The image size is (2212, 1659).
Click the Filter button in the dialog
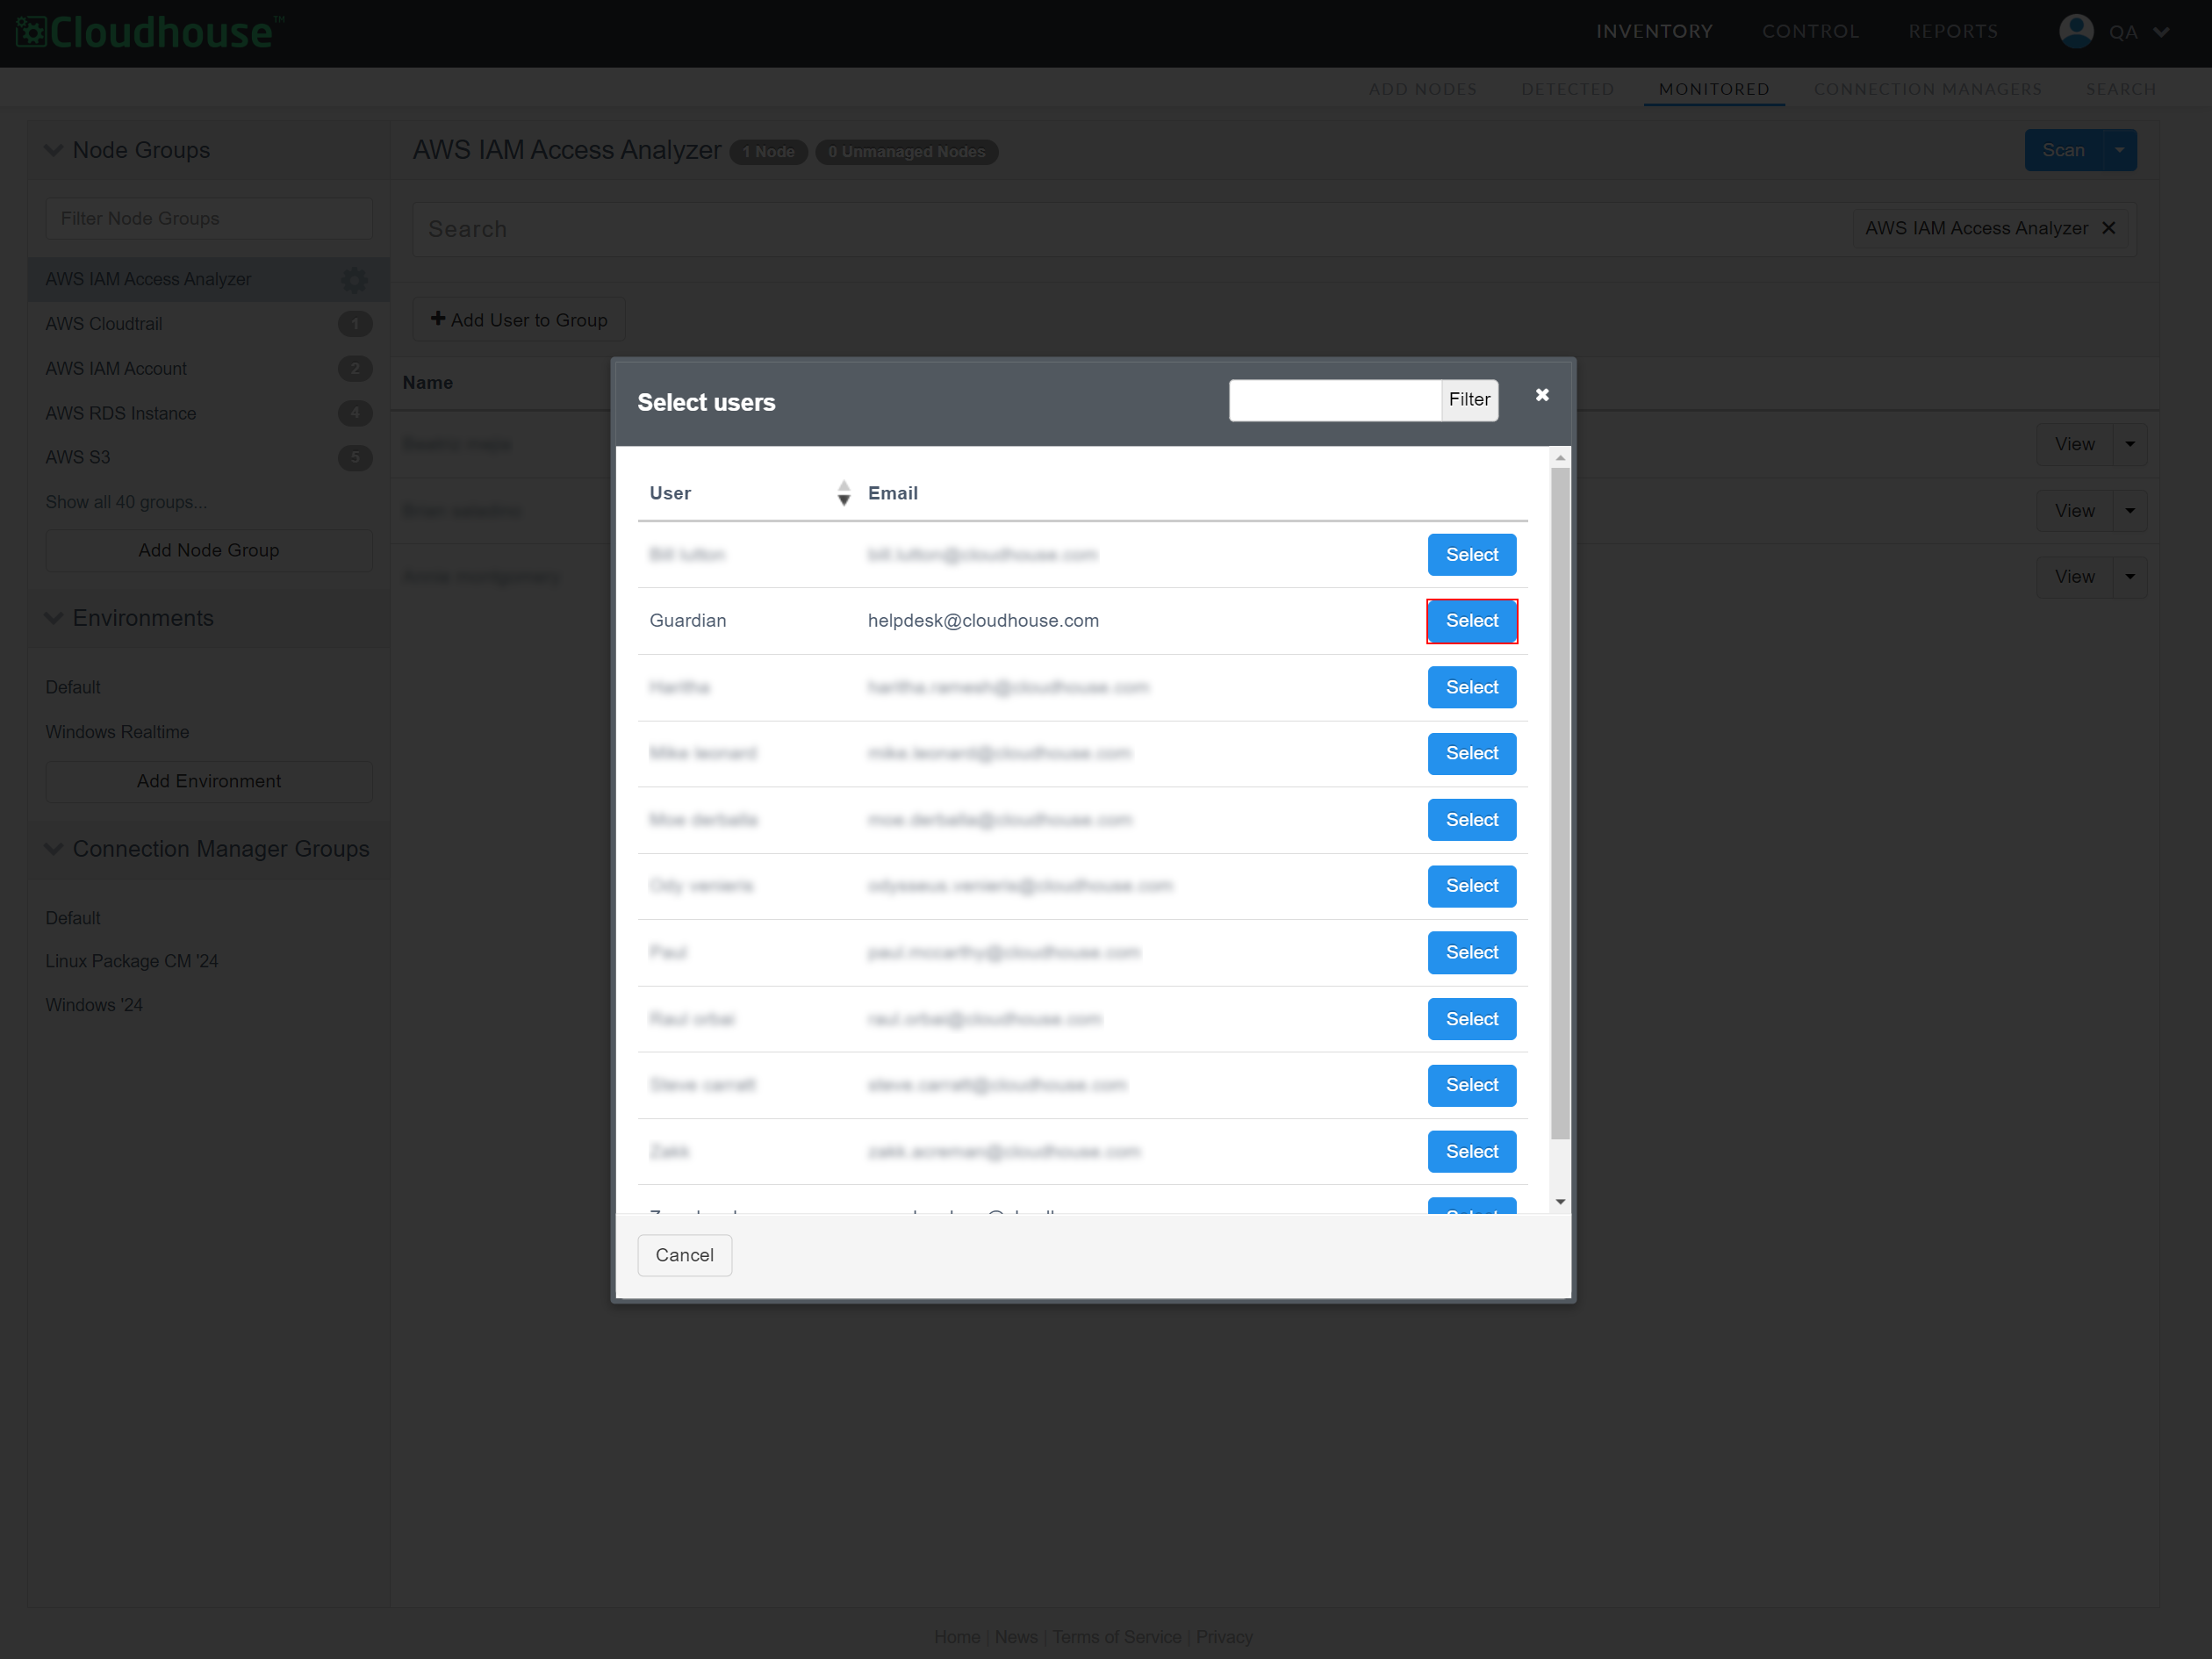[1469, 400]
